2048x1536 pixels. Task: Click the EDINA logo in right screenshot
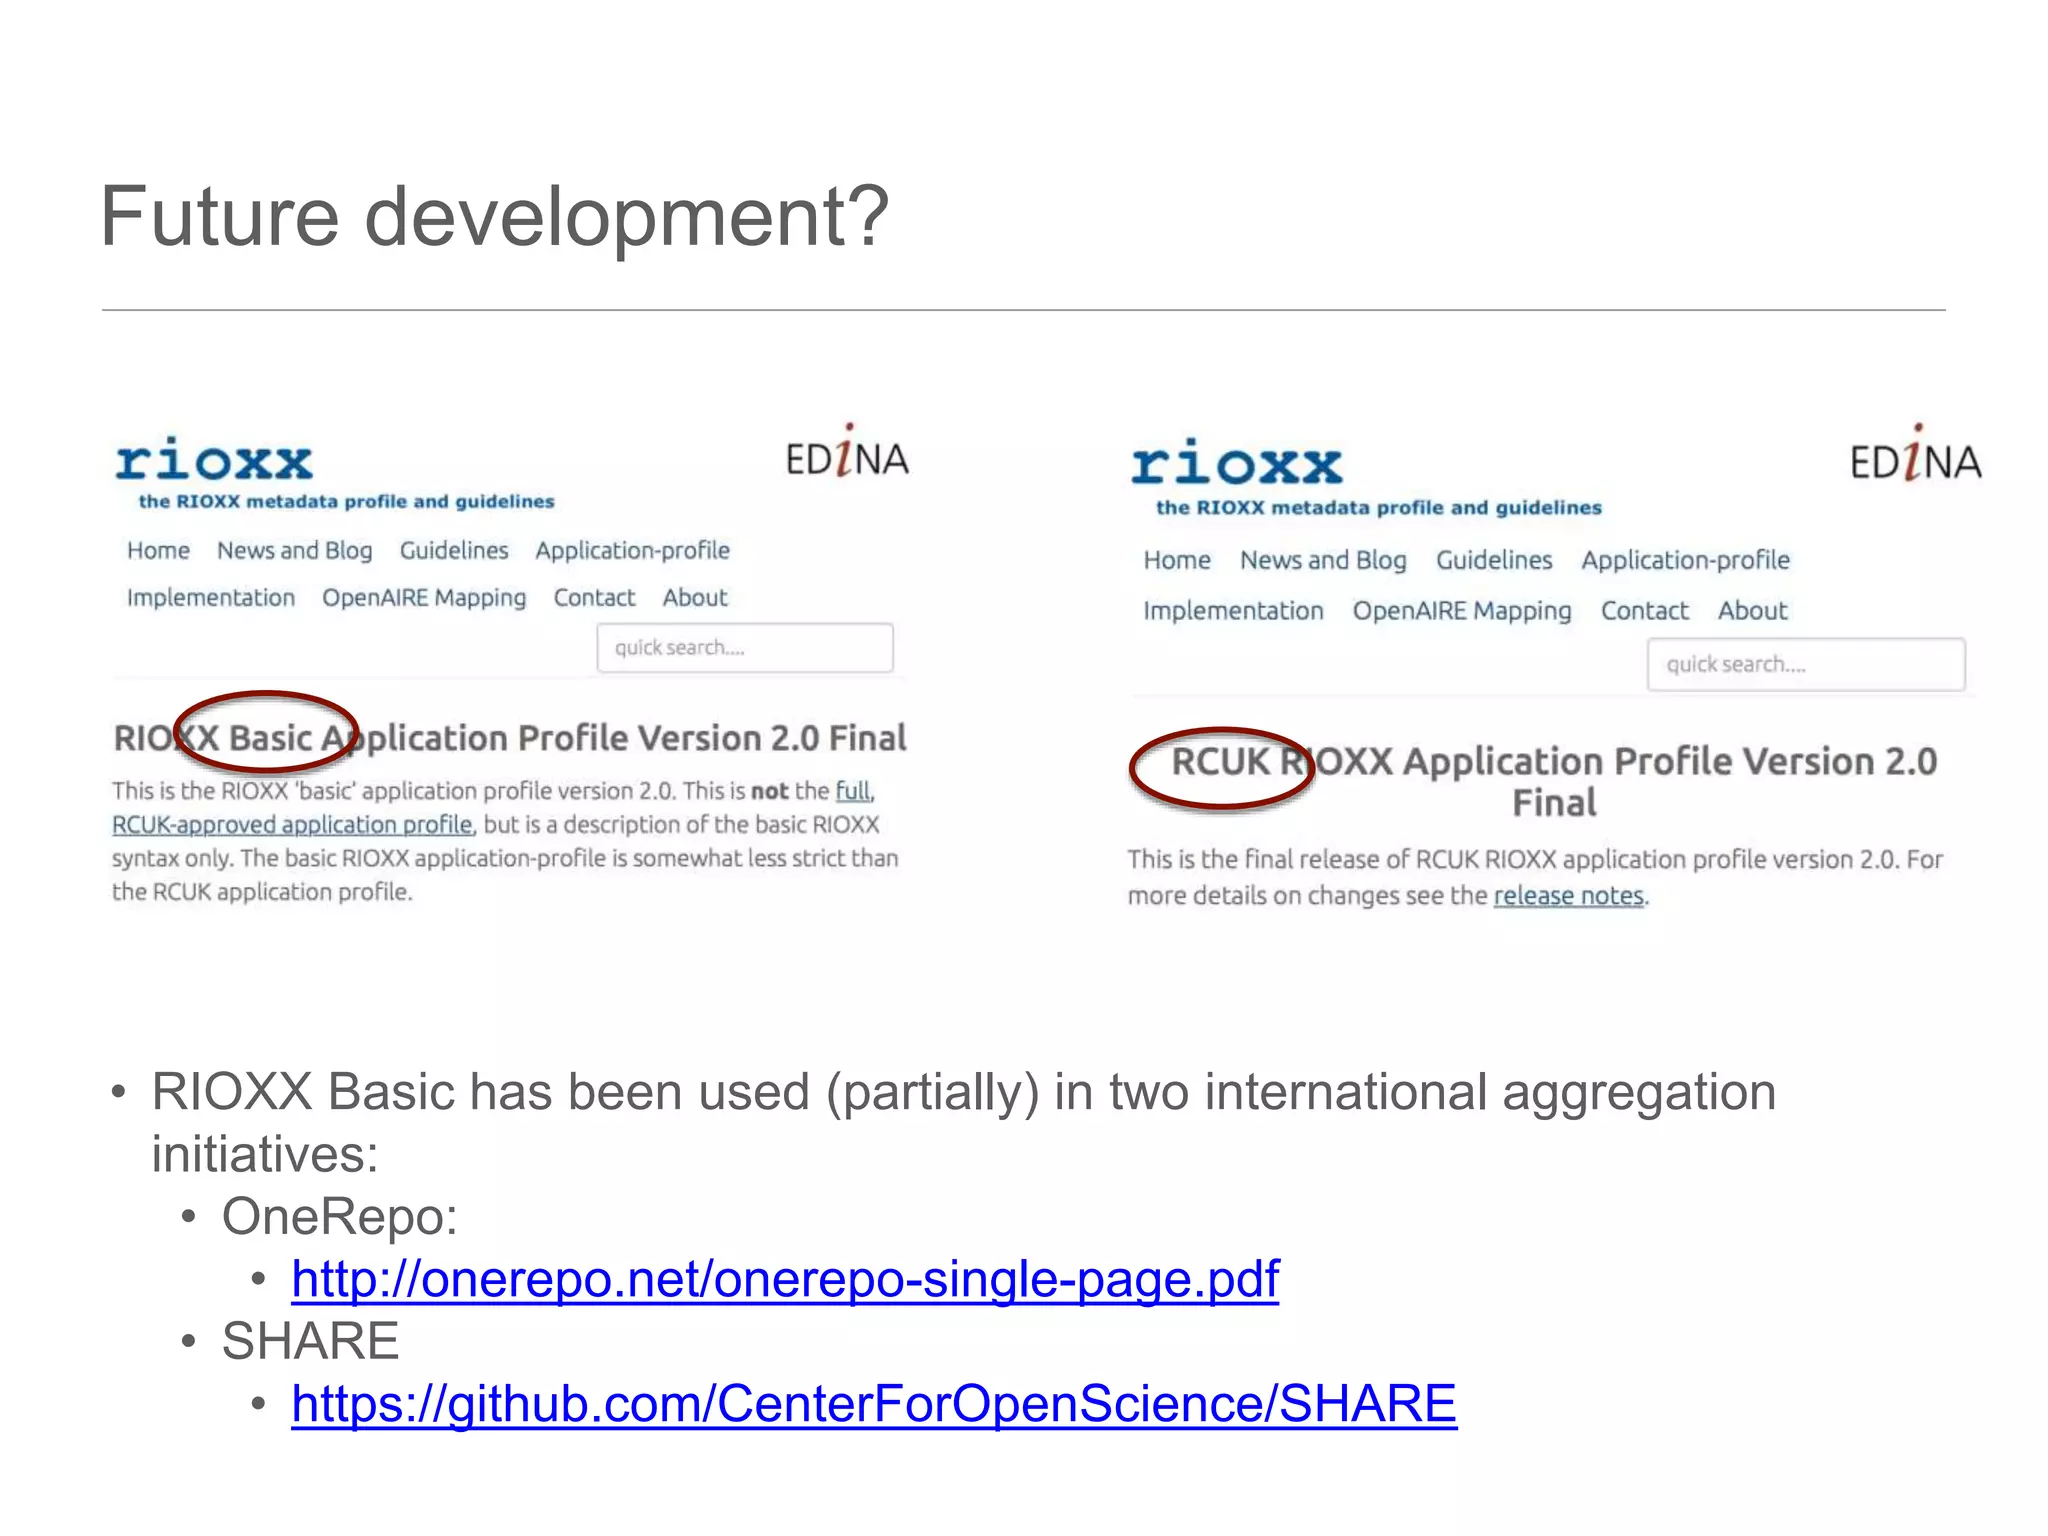pos(1915,455)
